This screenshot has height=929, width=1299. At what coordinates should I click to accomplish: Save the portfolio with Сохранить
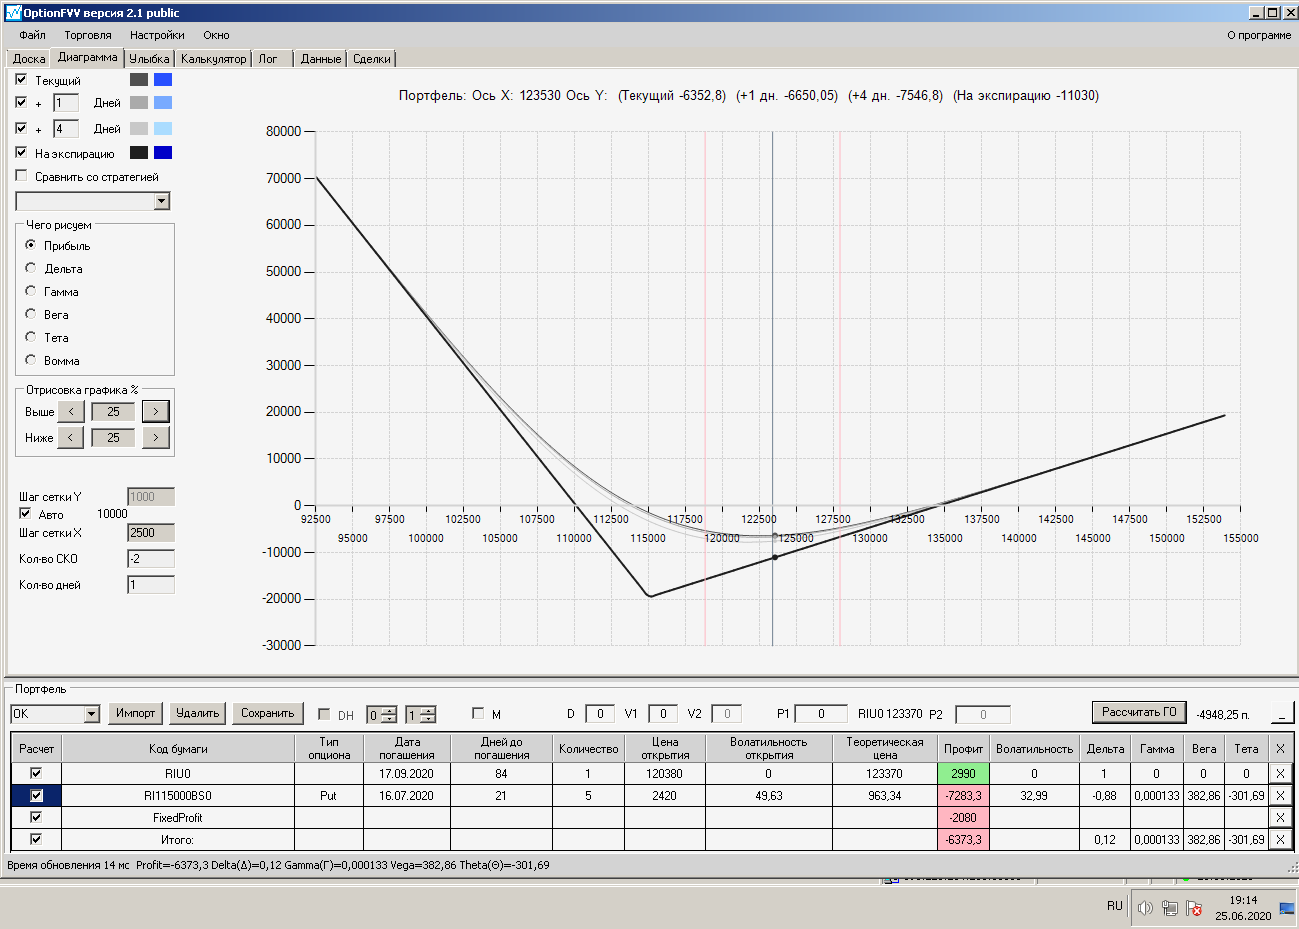(x=267, y=713)
